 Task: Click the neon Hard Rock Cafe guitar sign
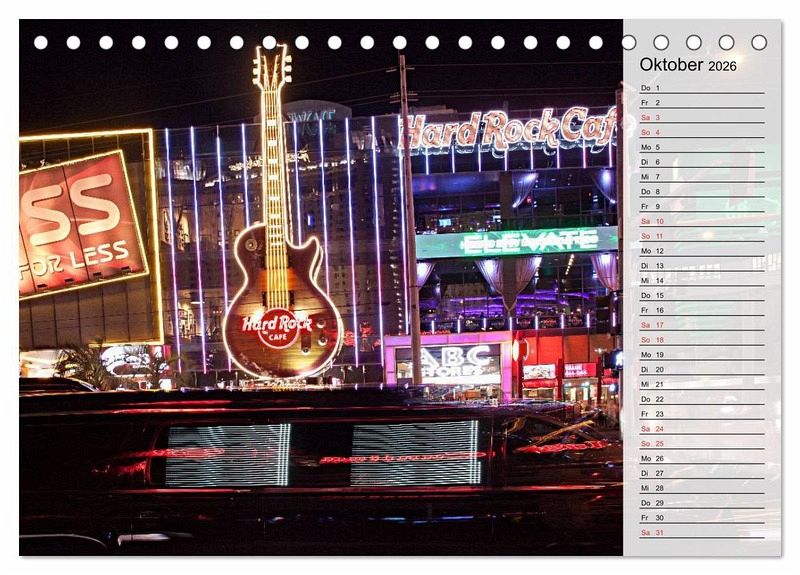(x=281, y=212)
